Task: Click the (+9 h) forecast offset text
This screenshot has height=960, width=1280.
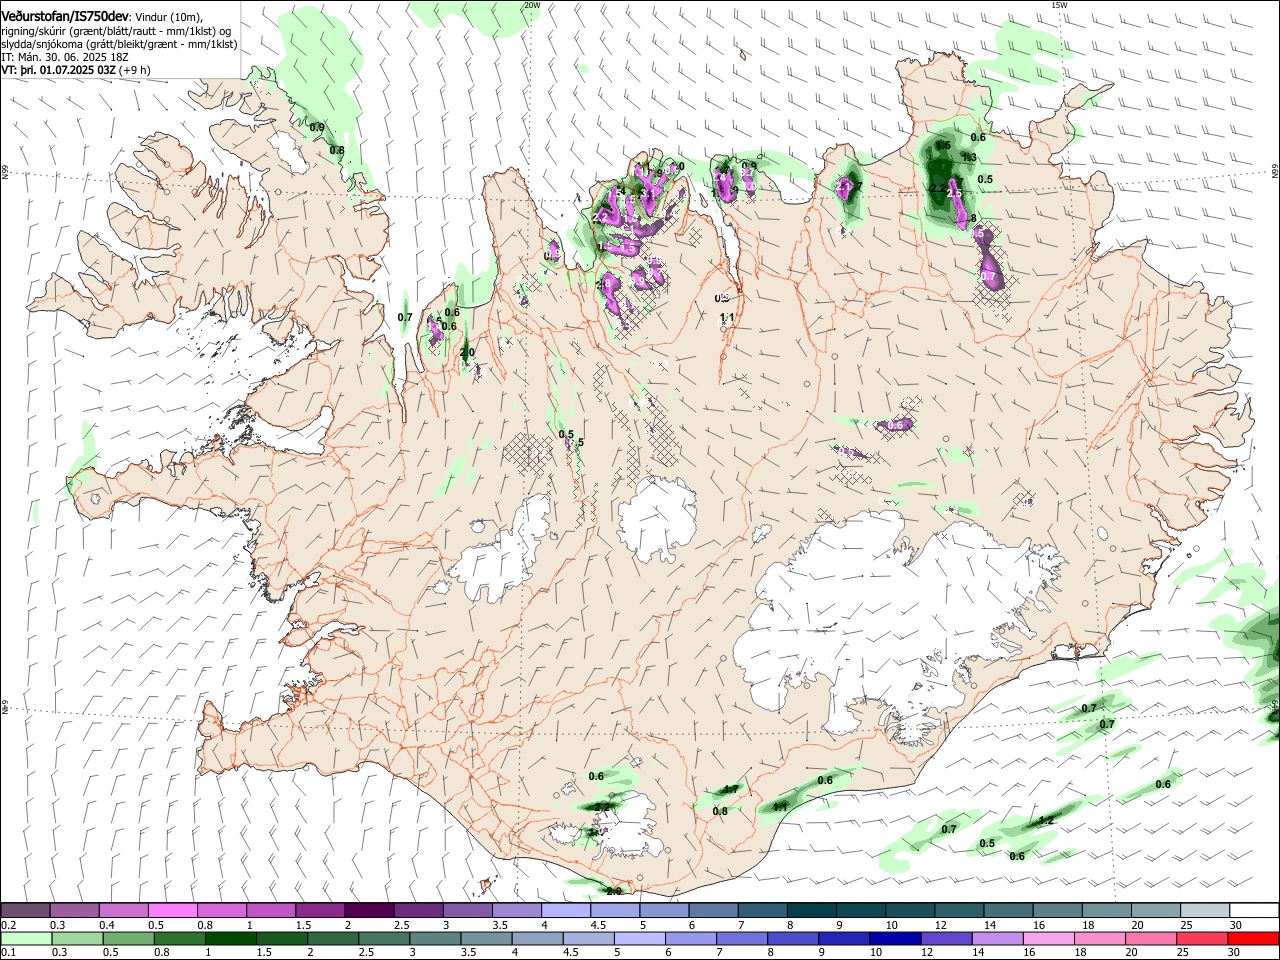Action: [x=135, y=70]
